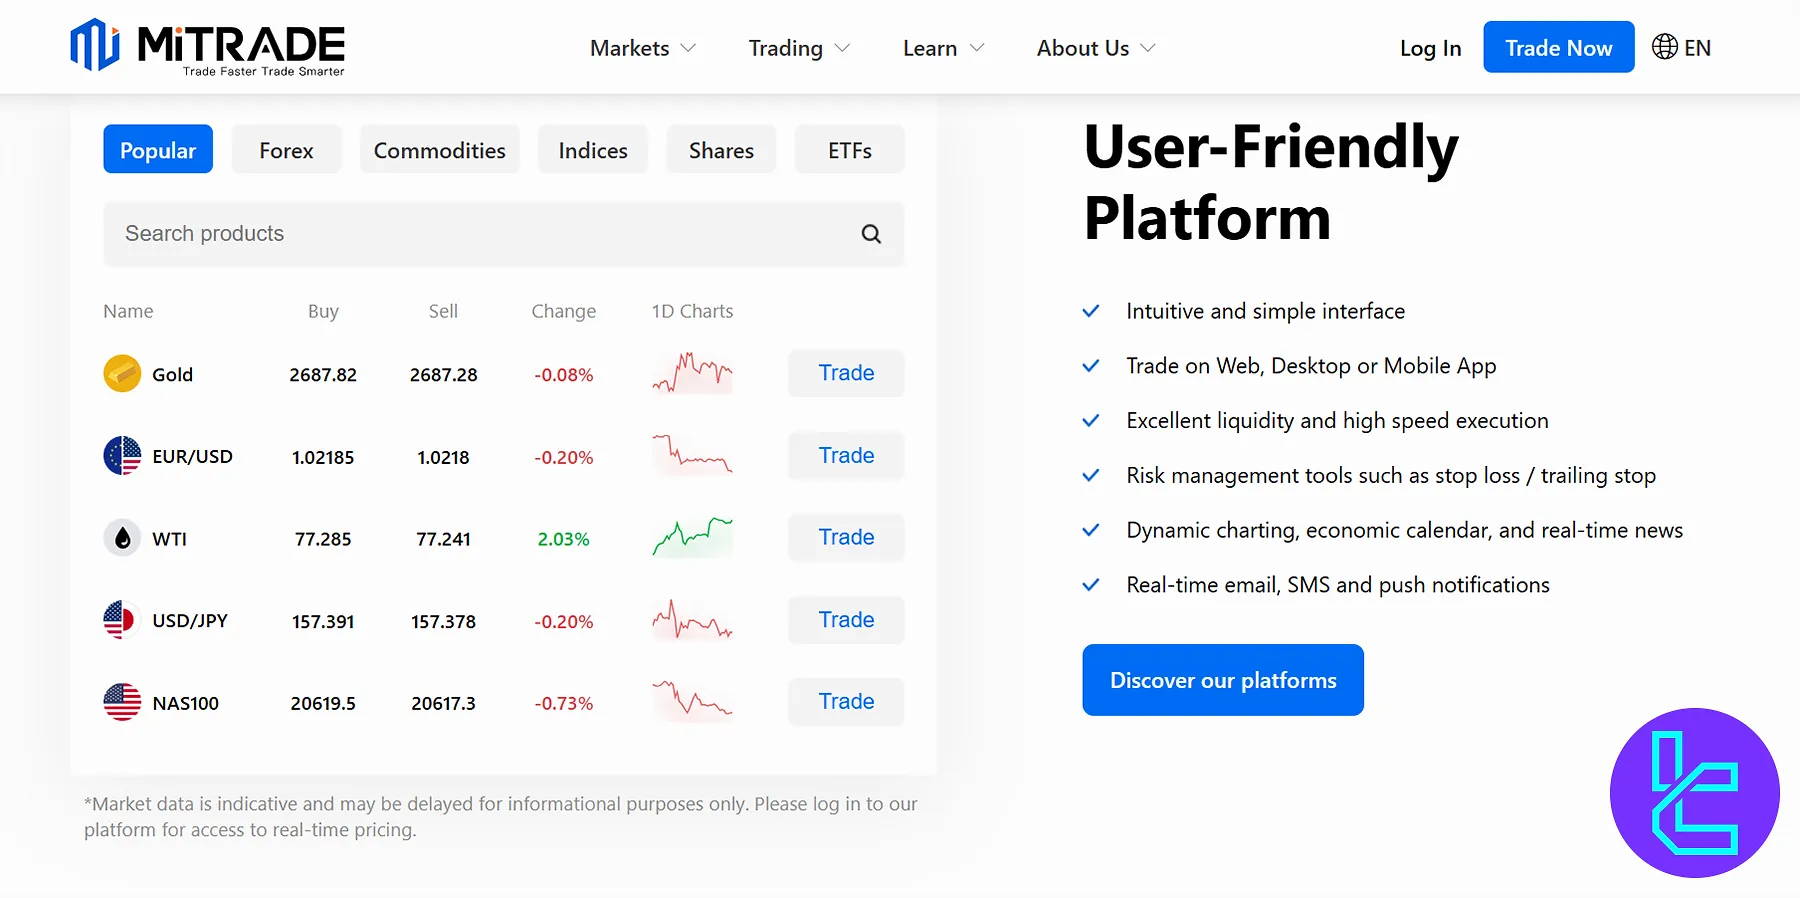The height and width of the screenshot is (898, 1800).
Task: Switch to the ETFs tab
Action: [x=850, y=149]
